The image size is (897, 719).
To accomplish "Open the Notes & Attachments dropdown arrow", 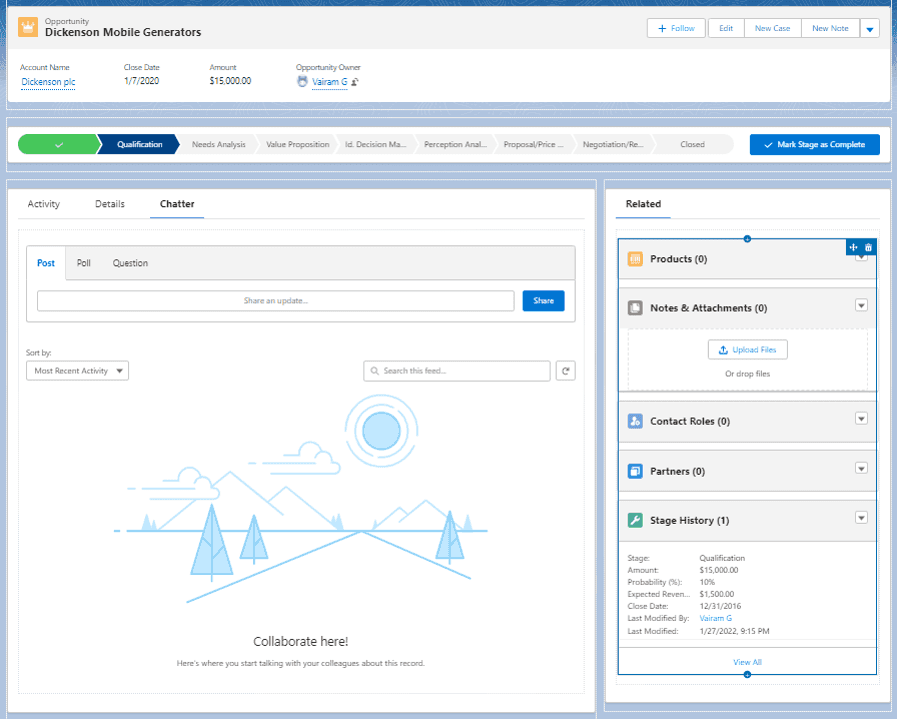I will point(861,305).
